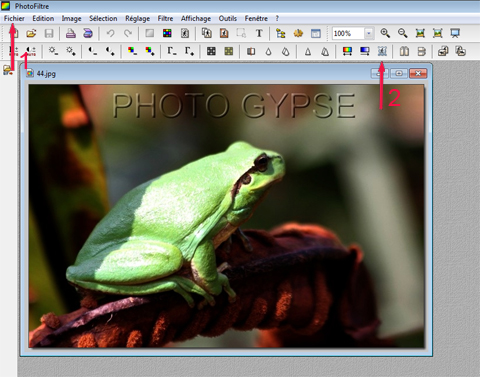
Task: Decrease gamma correction icon
Action: tap(172, 51)
